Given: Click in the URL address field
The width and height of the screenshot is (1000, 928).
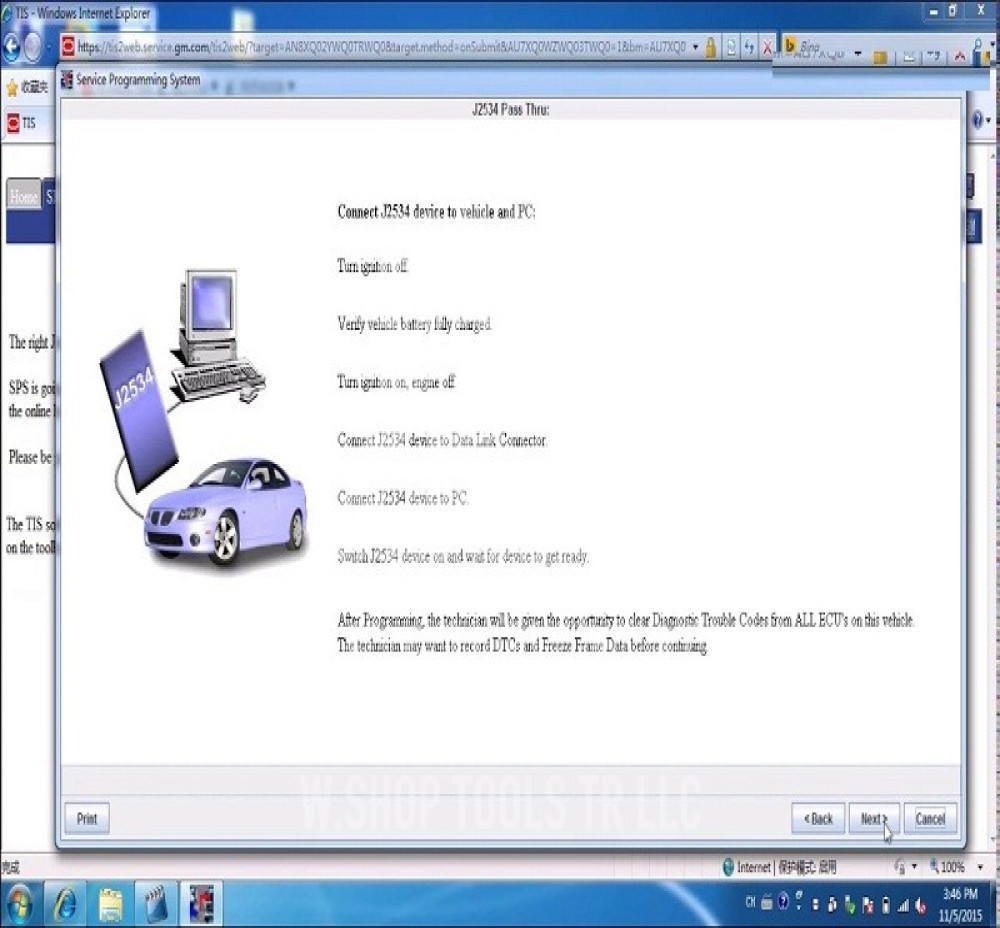Looking at the screenshot, I should point(380,47).
